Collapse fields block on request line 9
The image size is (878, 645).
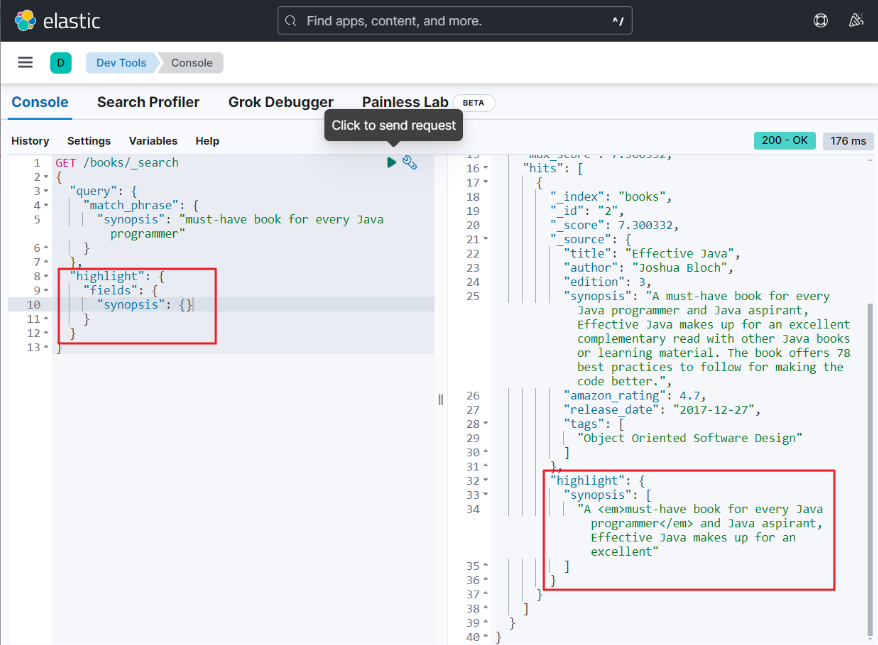click(46, 290)
